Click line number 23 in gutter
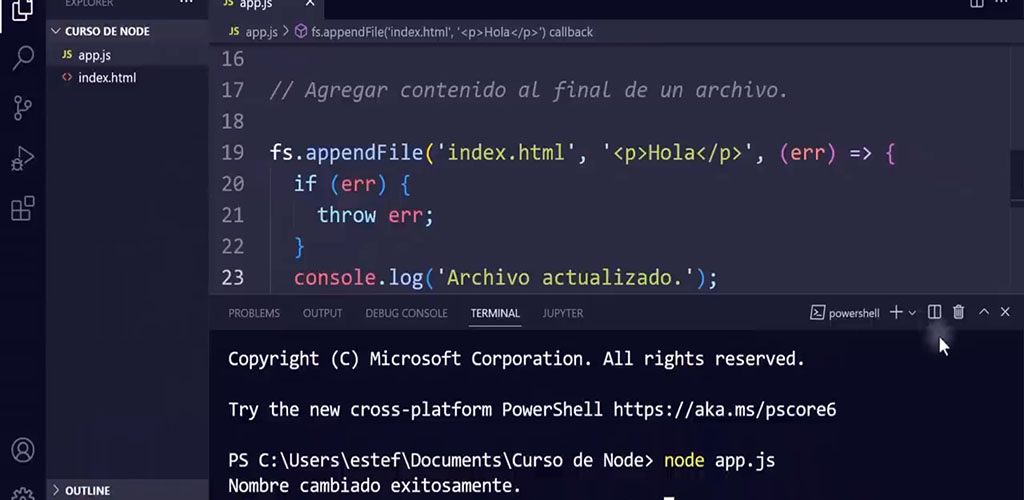Screen dimensions: 1024x500 pos(232,278)
